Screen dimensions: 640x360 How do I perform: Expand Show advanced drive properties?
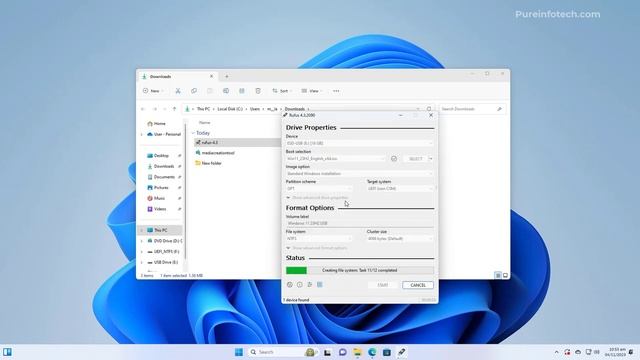click(317, 198)
